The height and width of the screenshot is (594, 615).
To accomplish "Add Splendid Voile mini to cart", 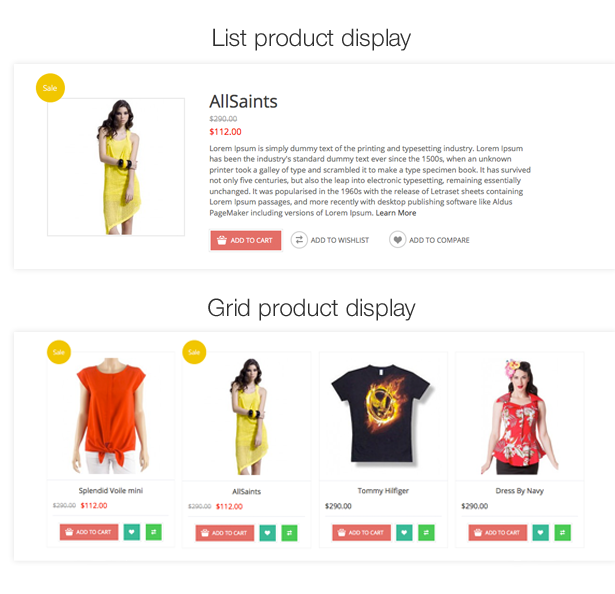I will pos(89,532).
